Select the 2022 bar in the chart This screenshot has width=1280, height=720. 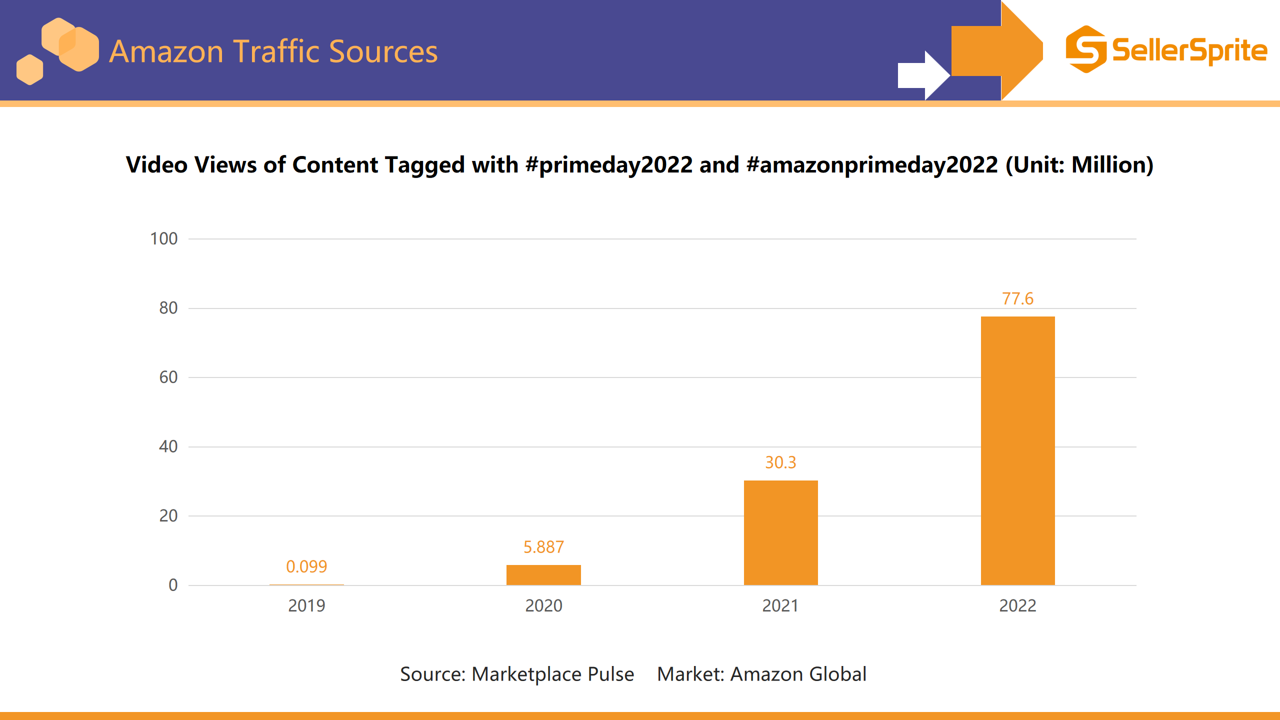click(x=1018, y=450)
